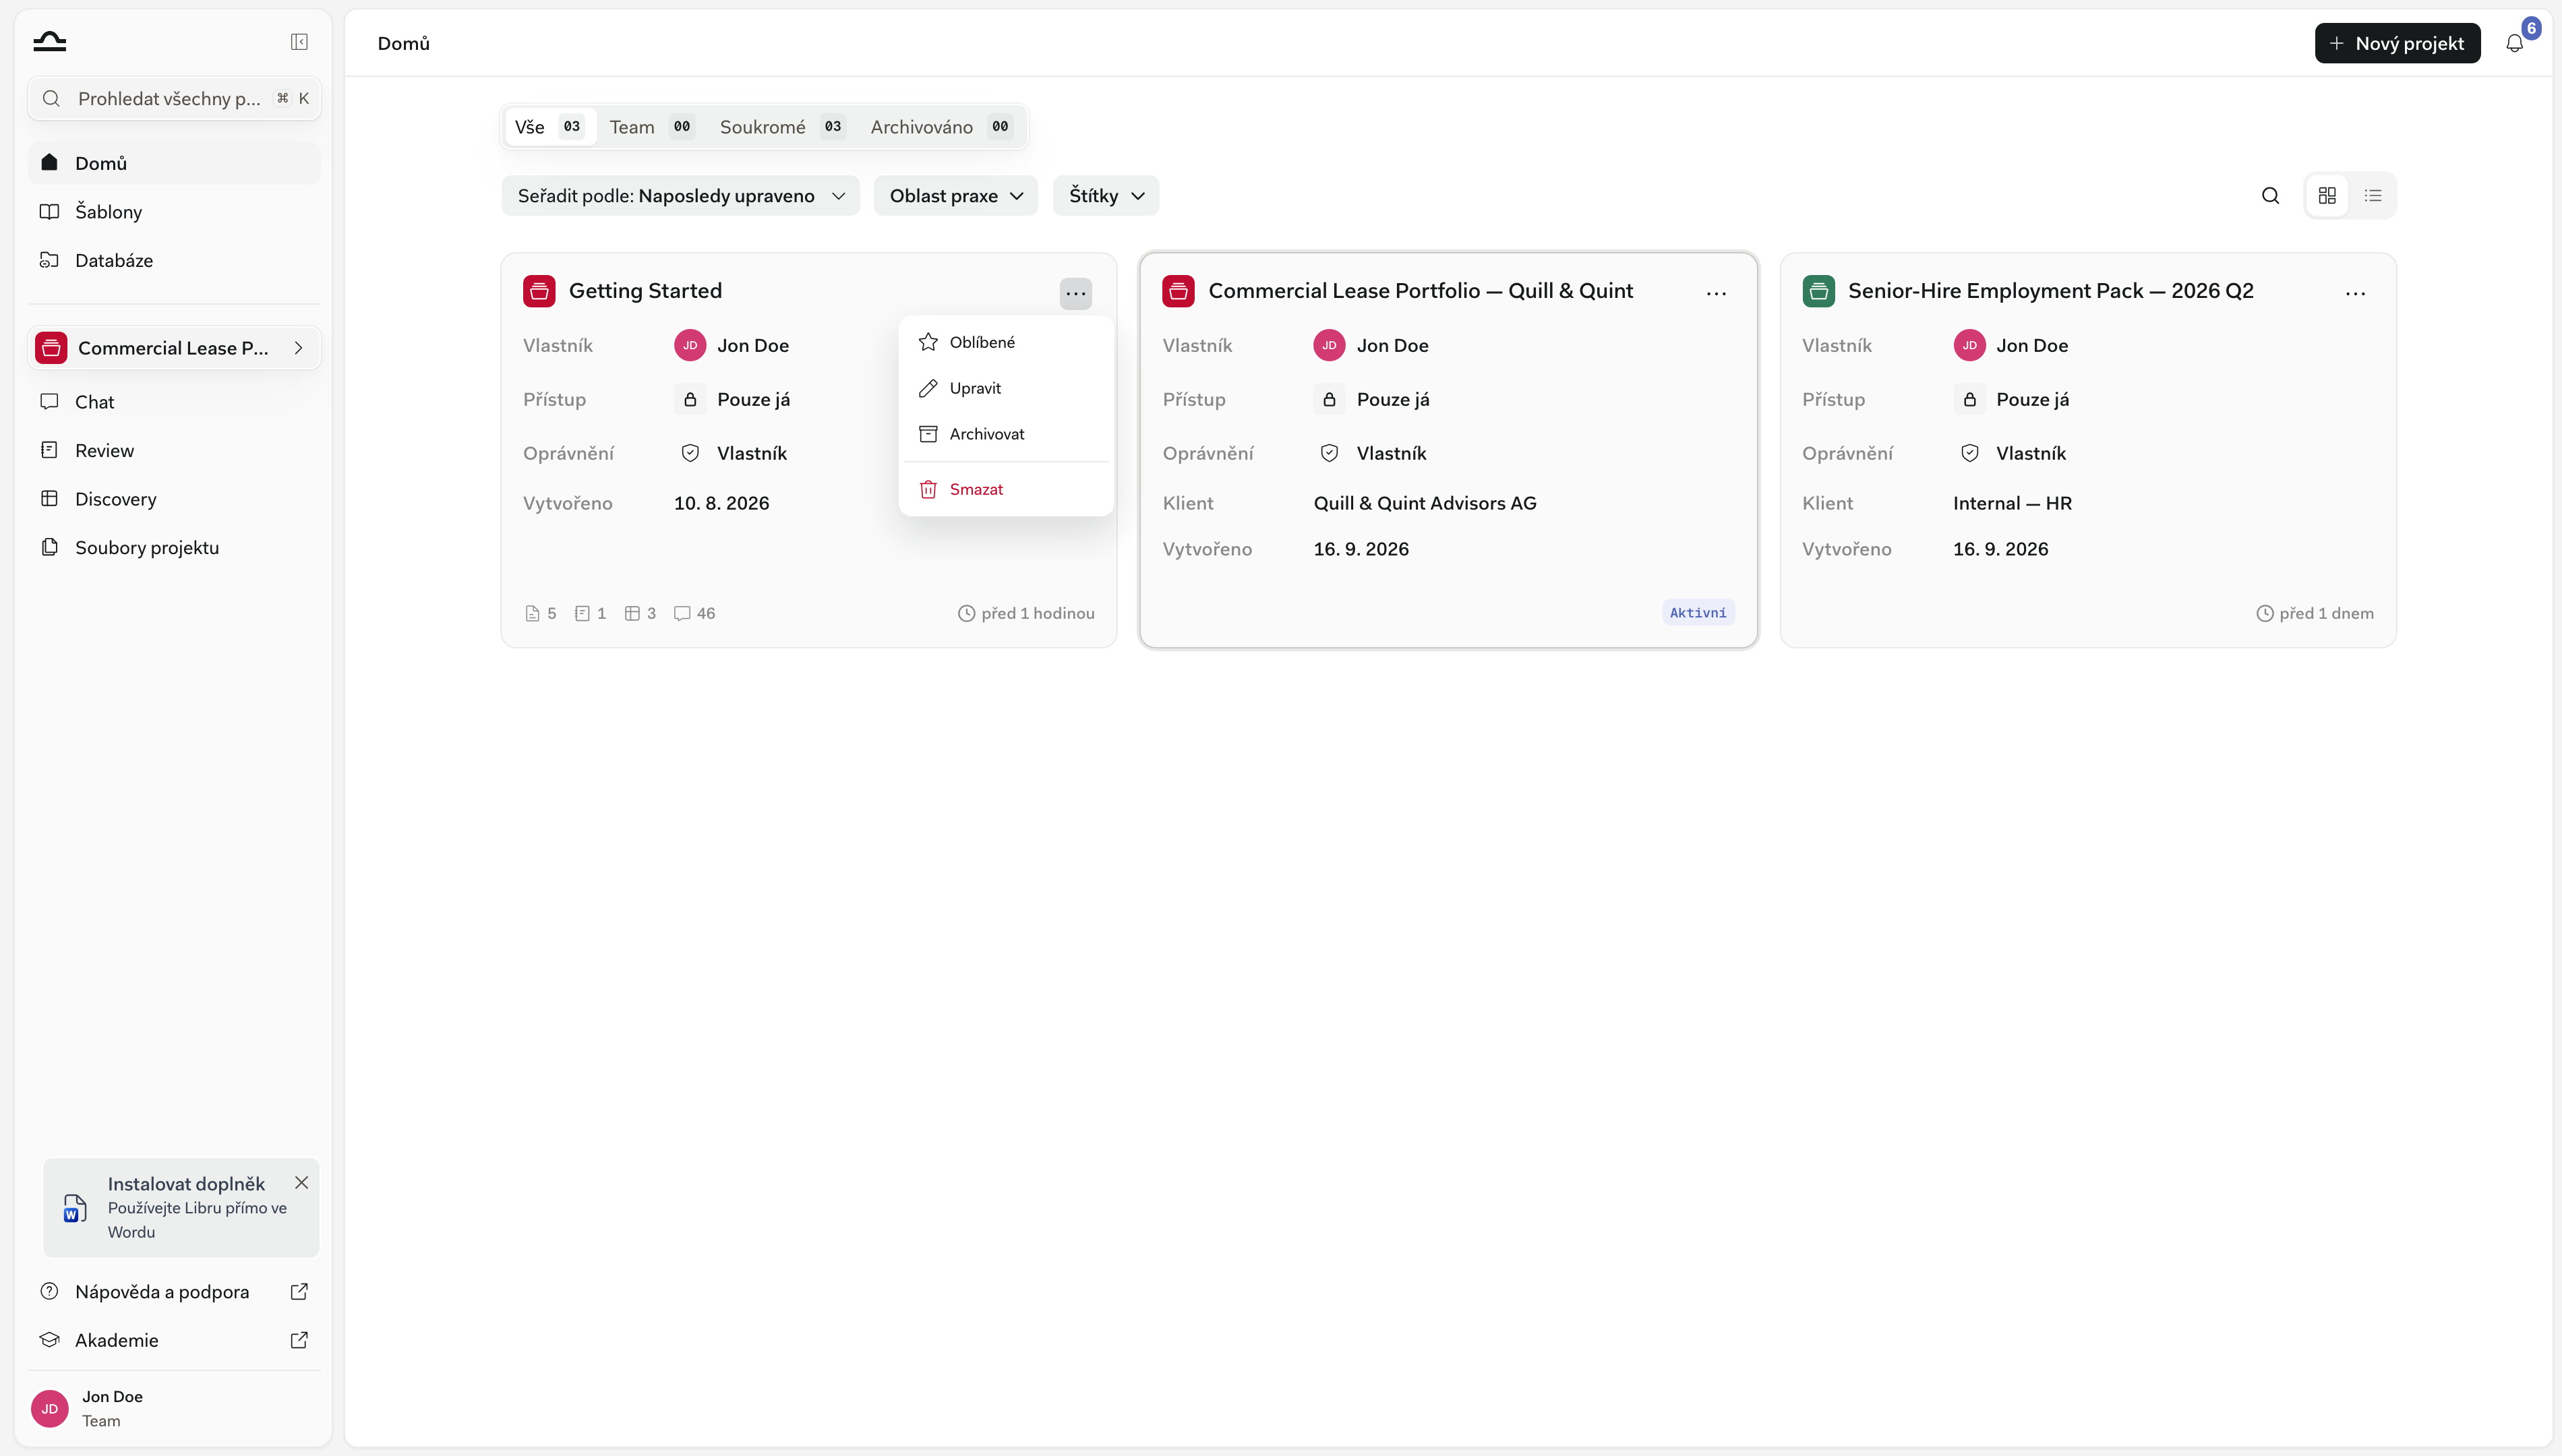Open Chat in sidebar
This screenshot has width=2562, height=1456.
(x=174, y=402)
